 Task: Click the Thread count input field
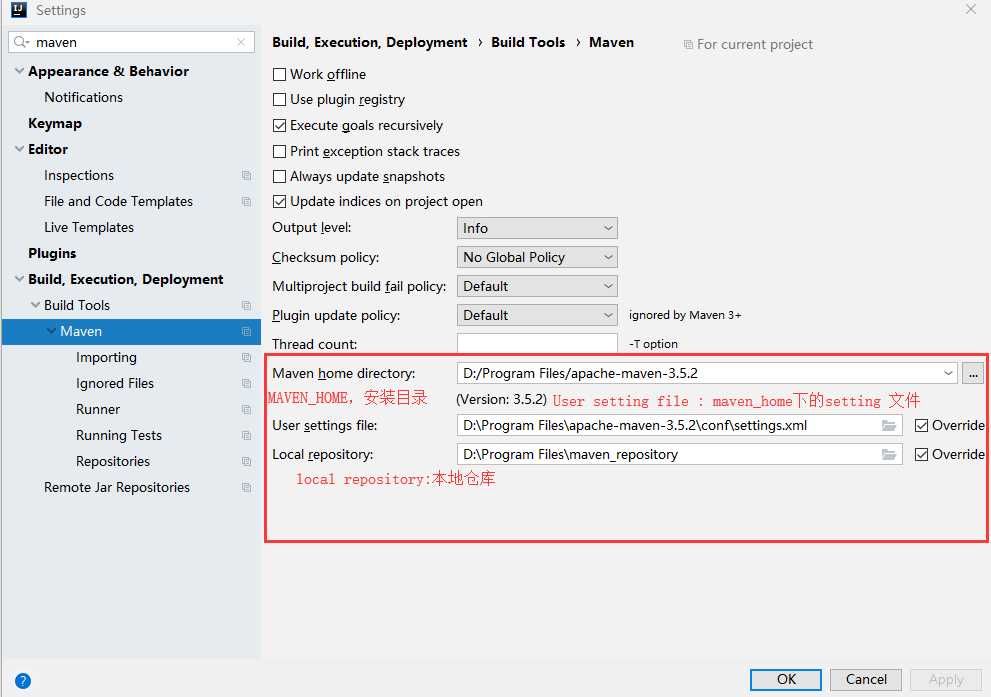537,345
